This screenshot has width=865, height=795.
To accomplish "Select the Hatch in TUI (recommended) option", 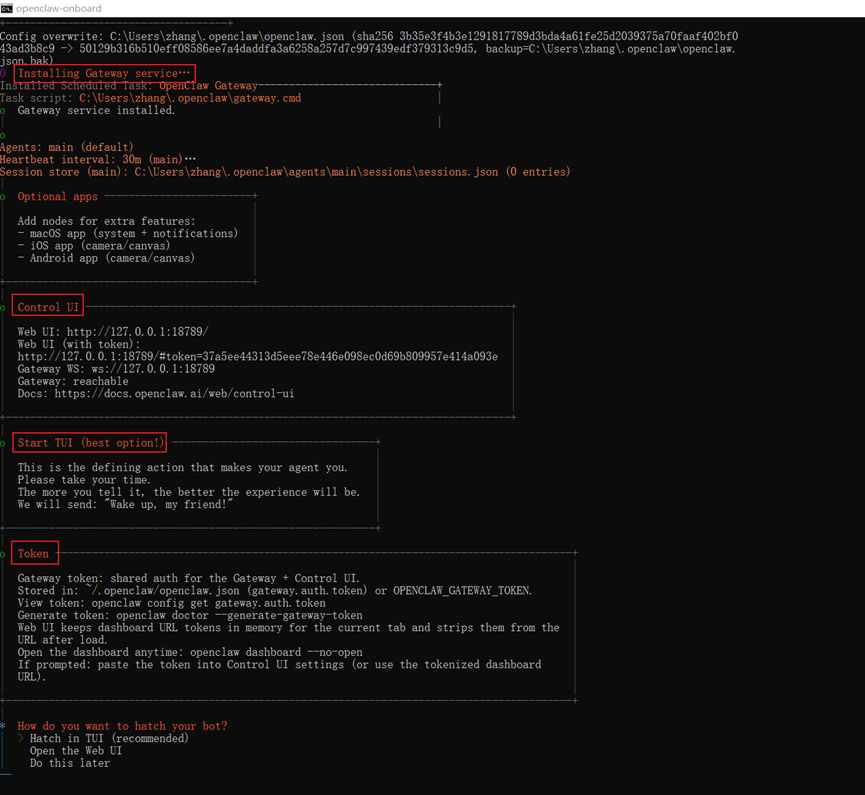I will tap(109, 739).
